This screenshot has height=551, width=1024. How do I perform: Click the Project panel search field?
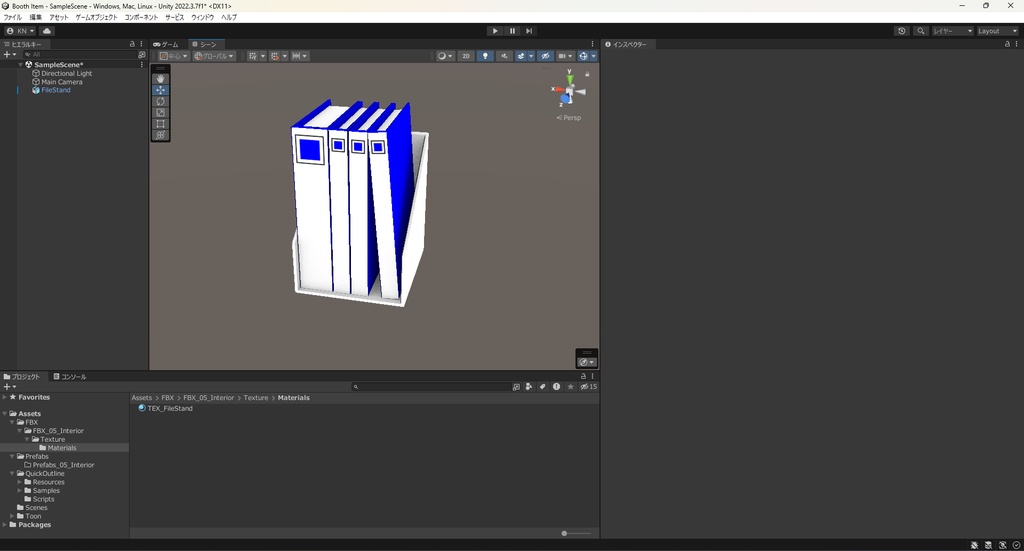430,386
